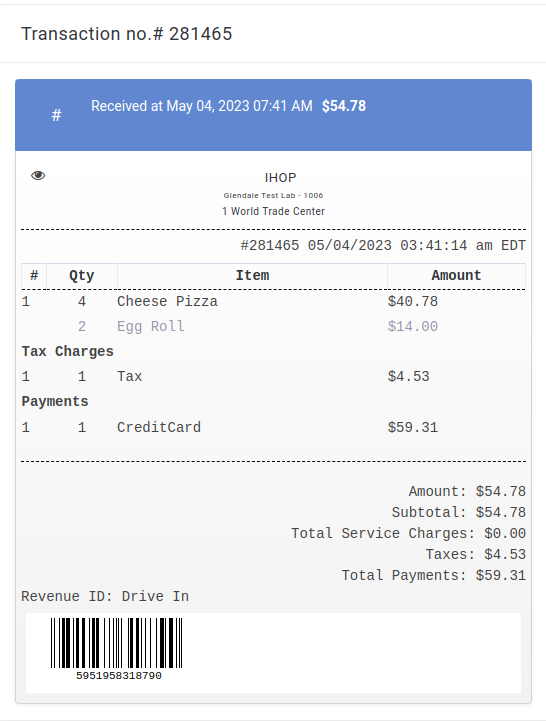546x722 pixels.
Task: Click the Tax $4.53 amount
Action: (x=408, y=377)
